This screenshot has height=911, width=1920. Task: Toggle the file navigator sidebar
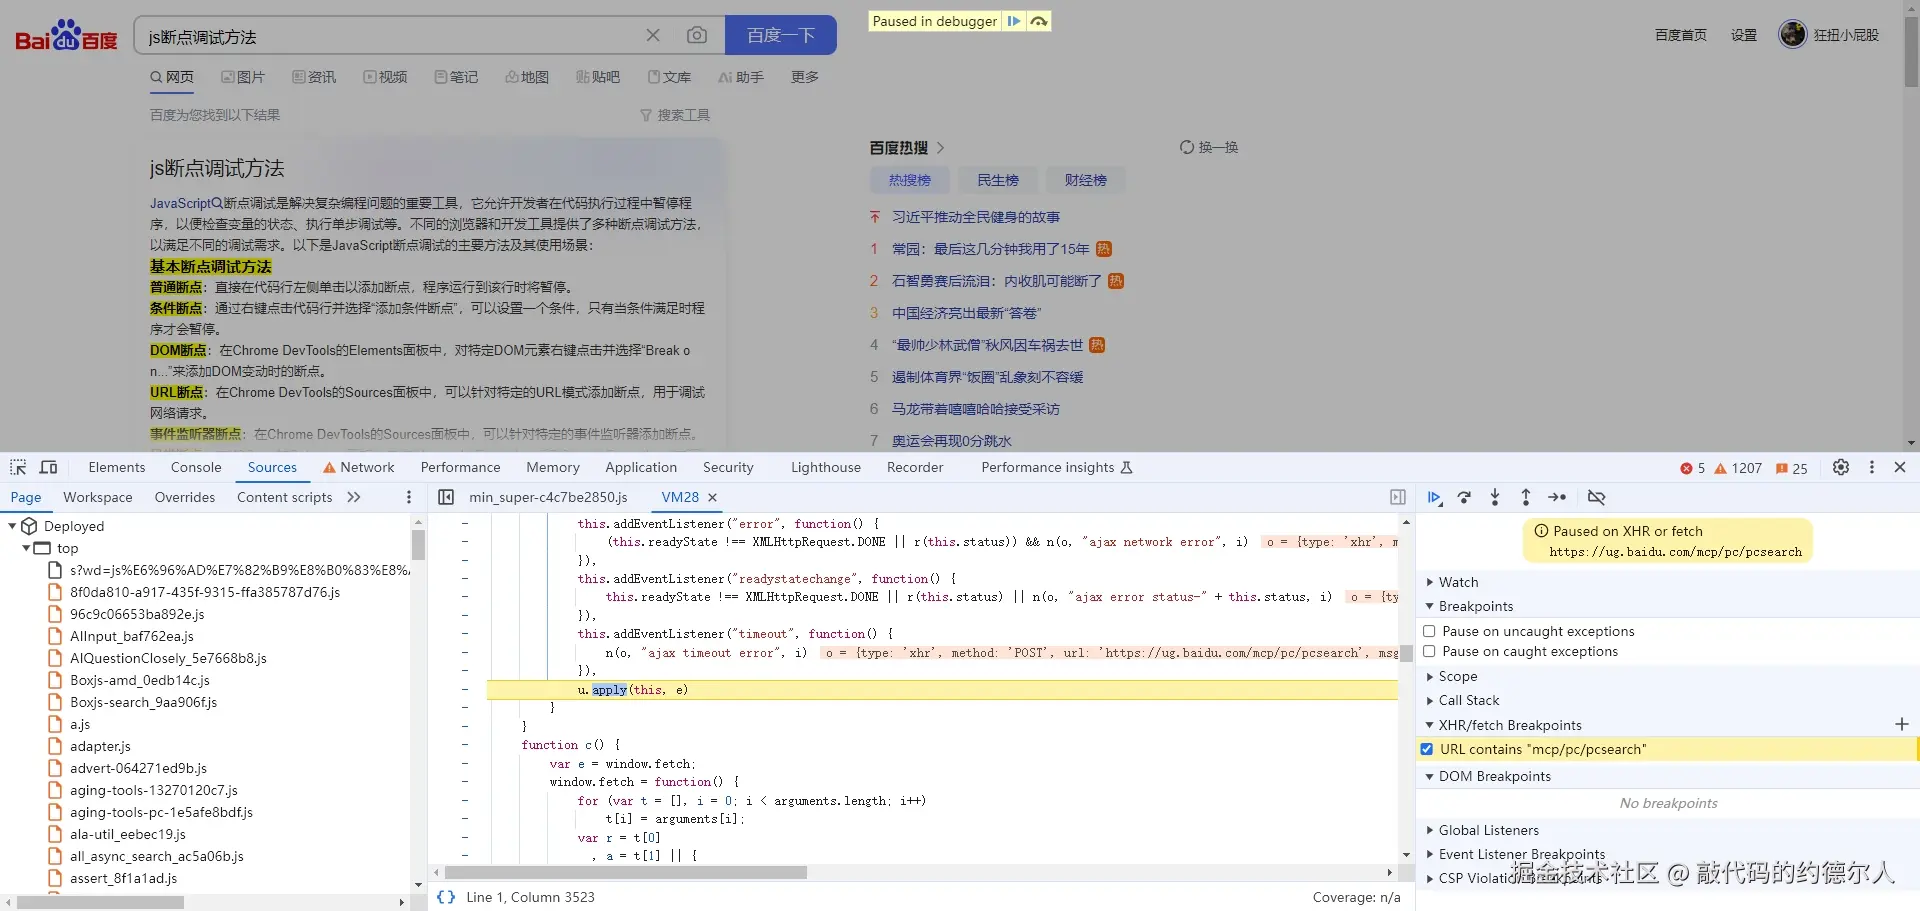pyautogui.click(x=446, y=497)
